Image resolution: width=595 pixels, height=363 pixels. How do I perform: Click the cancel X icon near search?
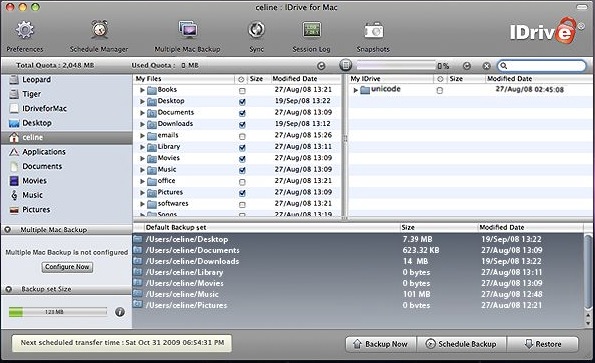[486, 66]
